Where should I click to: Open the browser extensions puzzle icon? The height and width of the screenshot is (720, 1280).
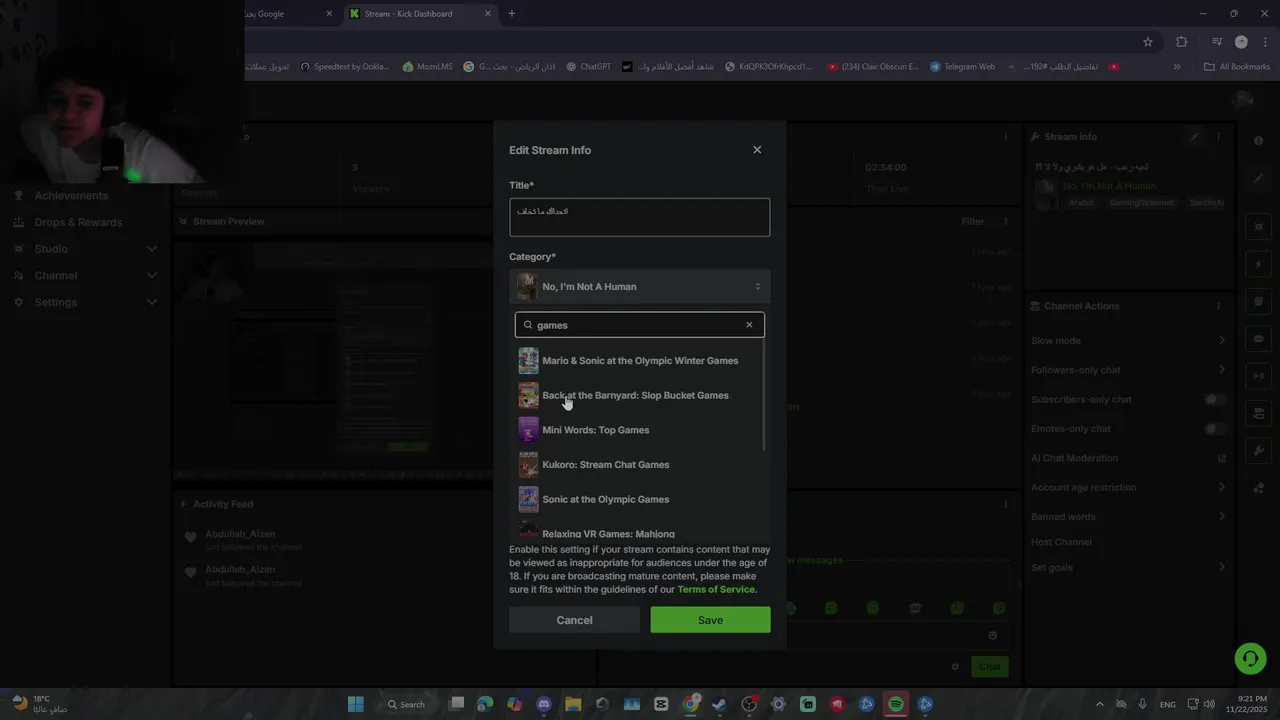pyautogui.click(x=1182, y=42)
